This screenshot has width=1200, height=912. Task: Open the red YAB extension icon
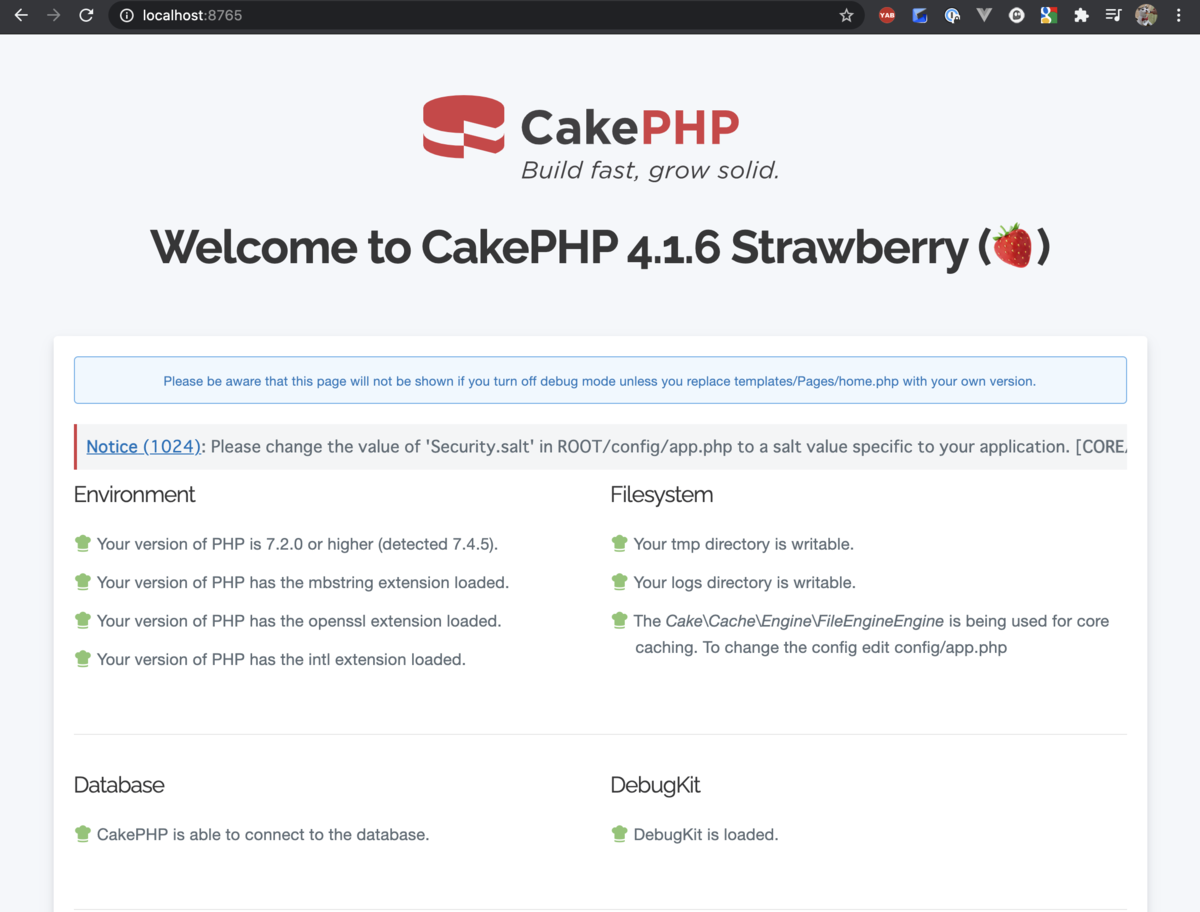click(x=887, y=15)
